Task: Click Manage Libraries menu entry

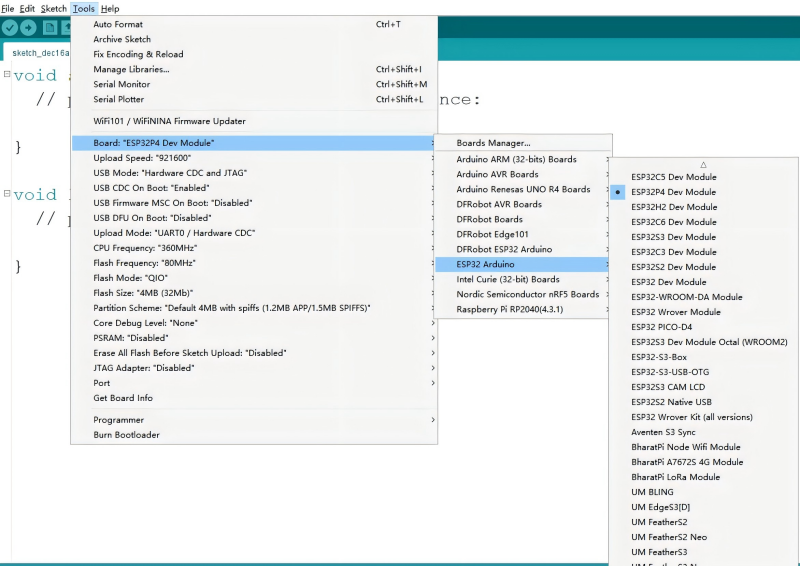Action: [x=131, y=70]
